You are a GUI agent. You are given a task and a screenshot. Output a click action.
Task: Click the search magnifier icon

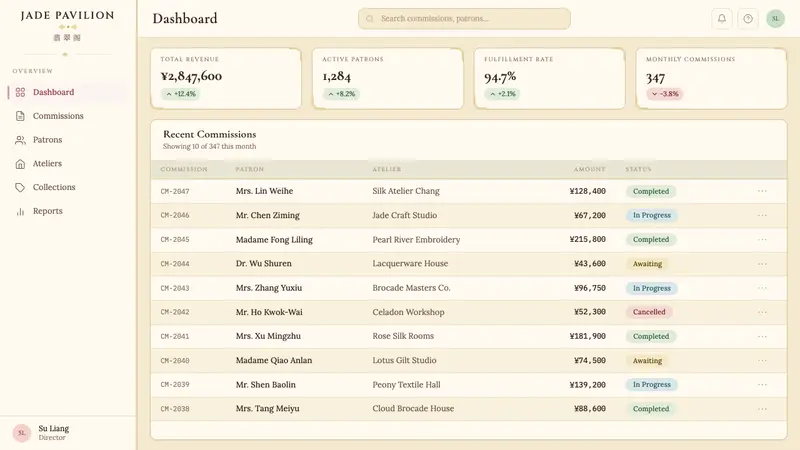(370, 18)
